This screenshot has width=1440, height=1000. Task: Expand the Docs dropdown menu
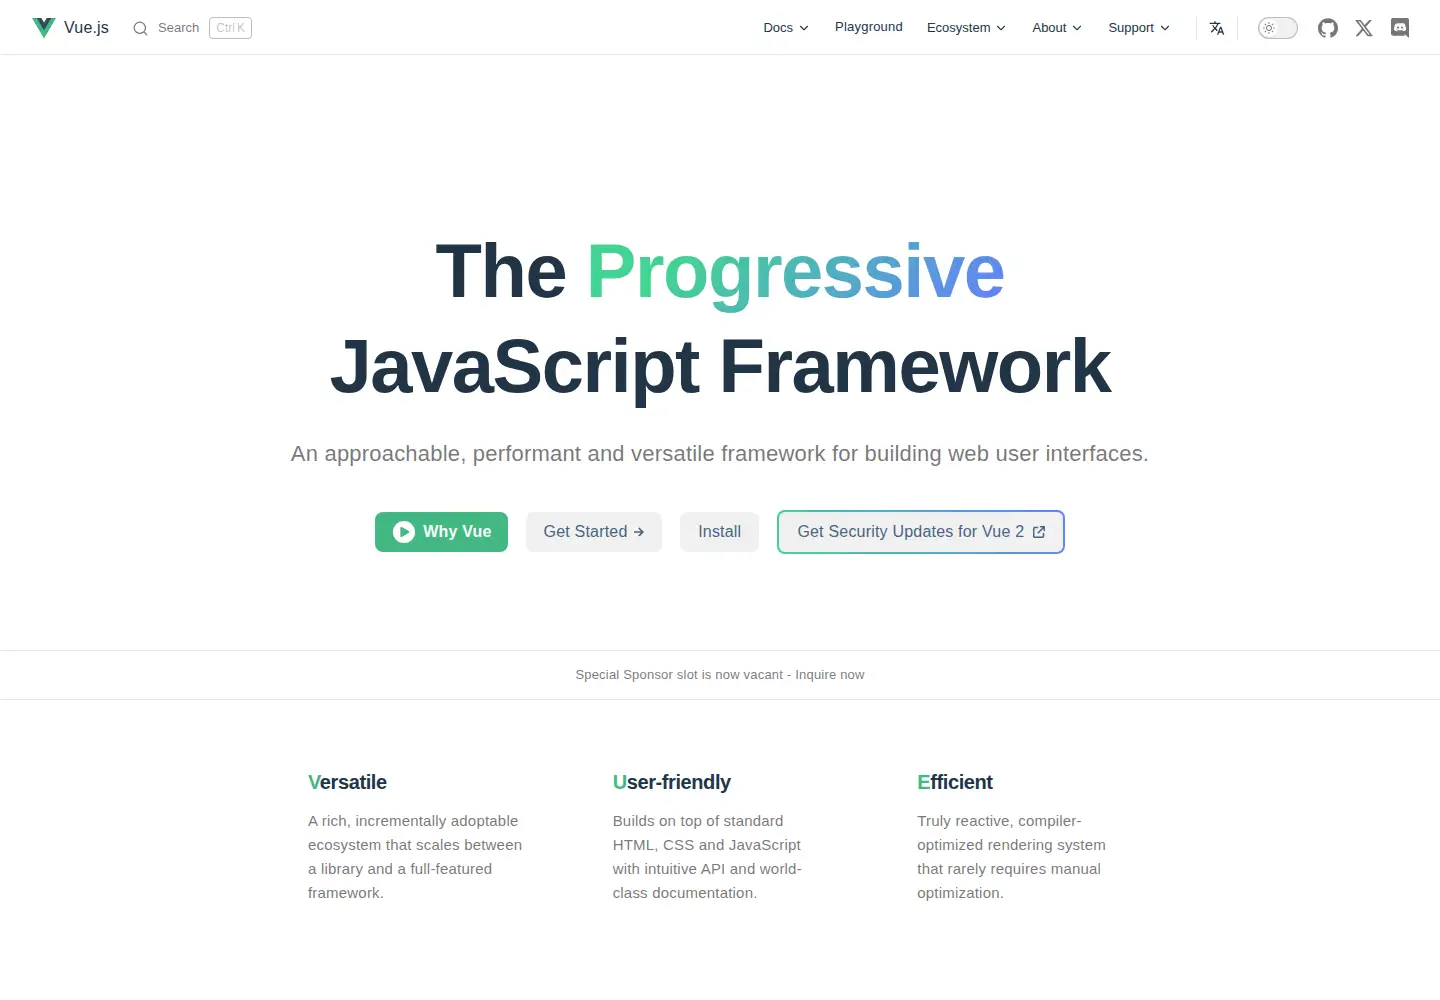[x=786, y=28]
